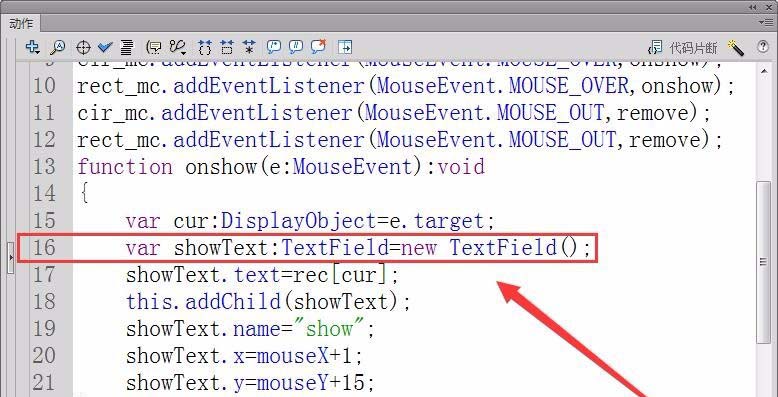Click line number 13 in the gutter

pos(44,167)
